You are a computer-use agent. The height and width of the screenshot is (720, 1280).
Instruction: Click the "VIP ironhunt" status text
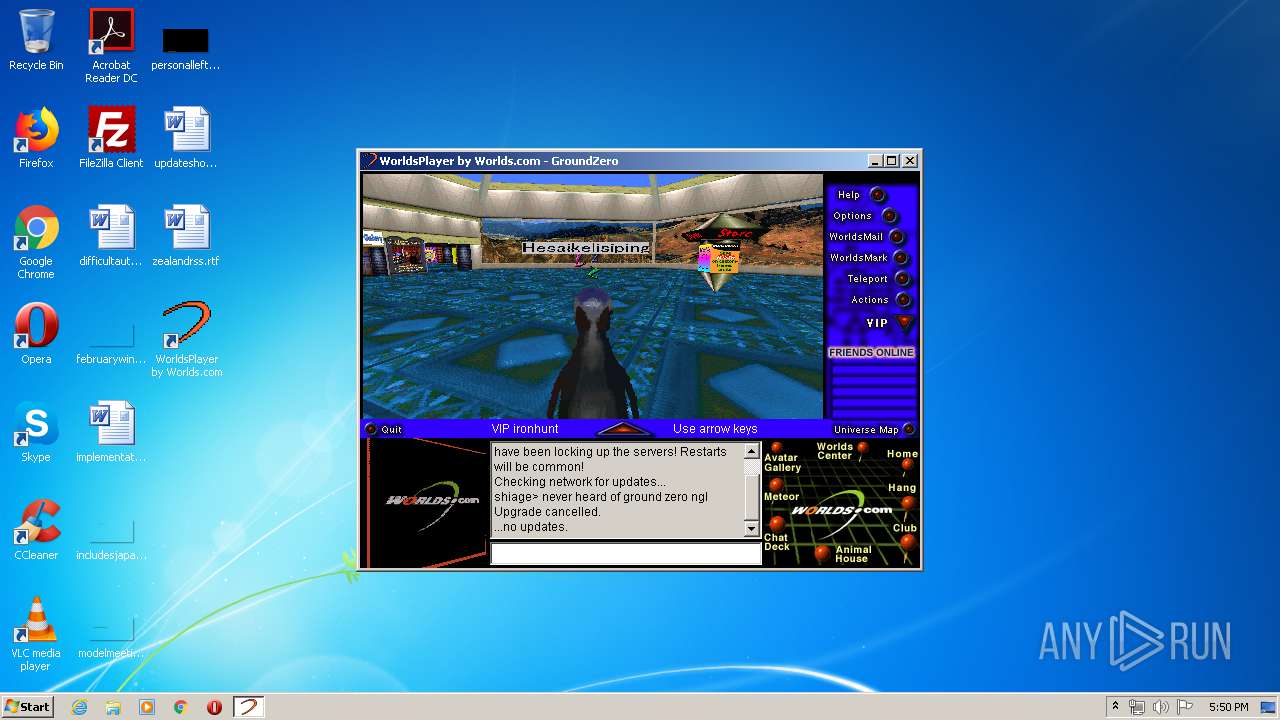coord(525,429)
